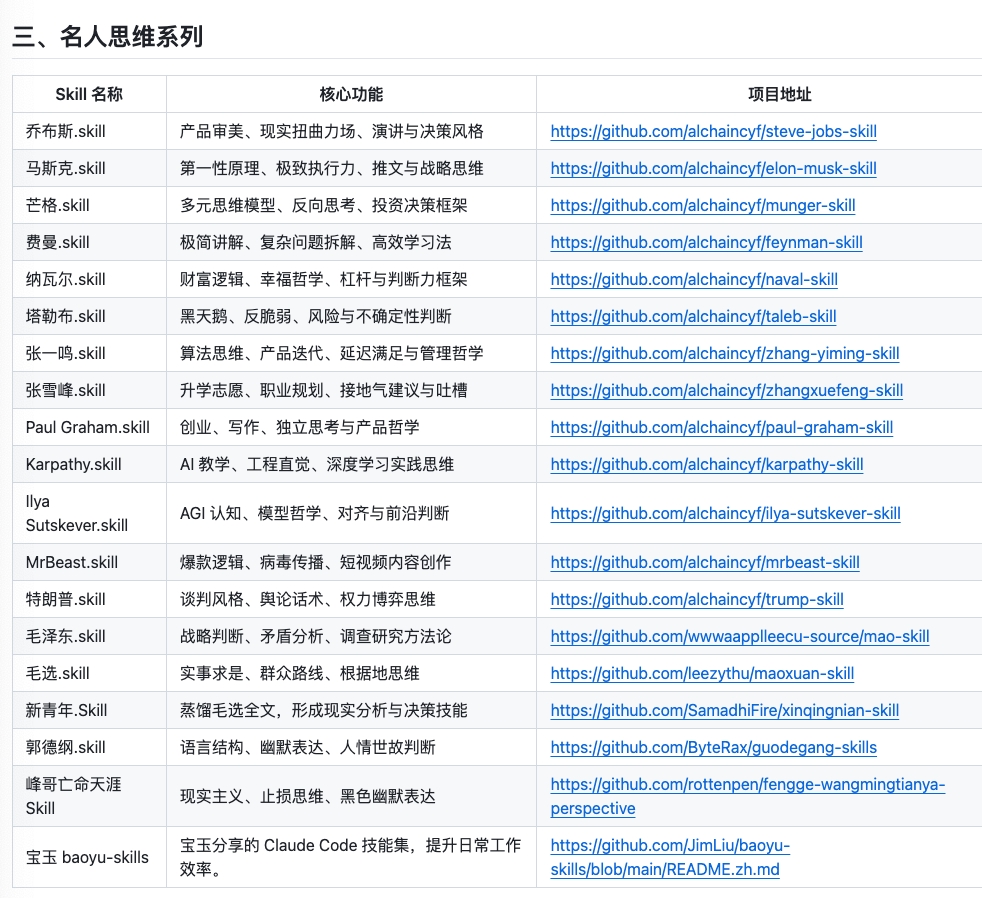This screenshot has height=898, width=982.
Task: Follow the zhangxuefeng-skill GitHub link
Action: (726, 390)
